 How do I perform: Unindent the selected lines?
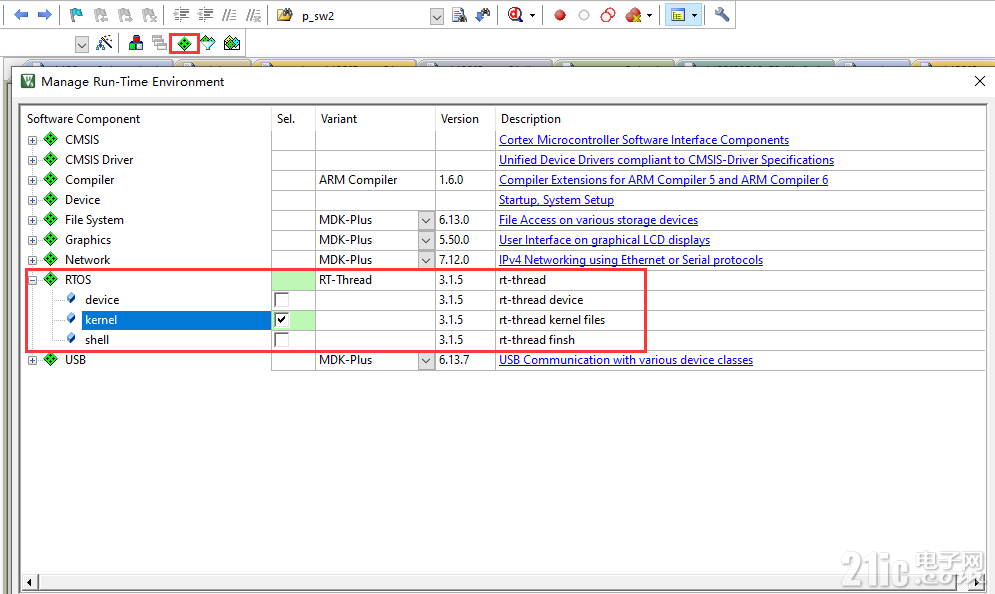[x=206, y=15]
